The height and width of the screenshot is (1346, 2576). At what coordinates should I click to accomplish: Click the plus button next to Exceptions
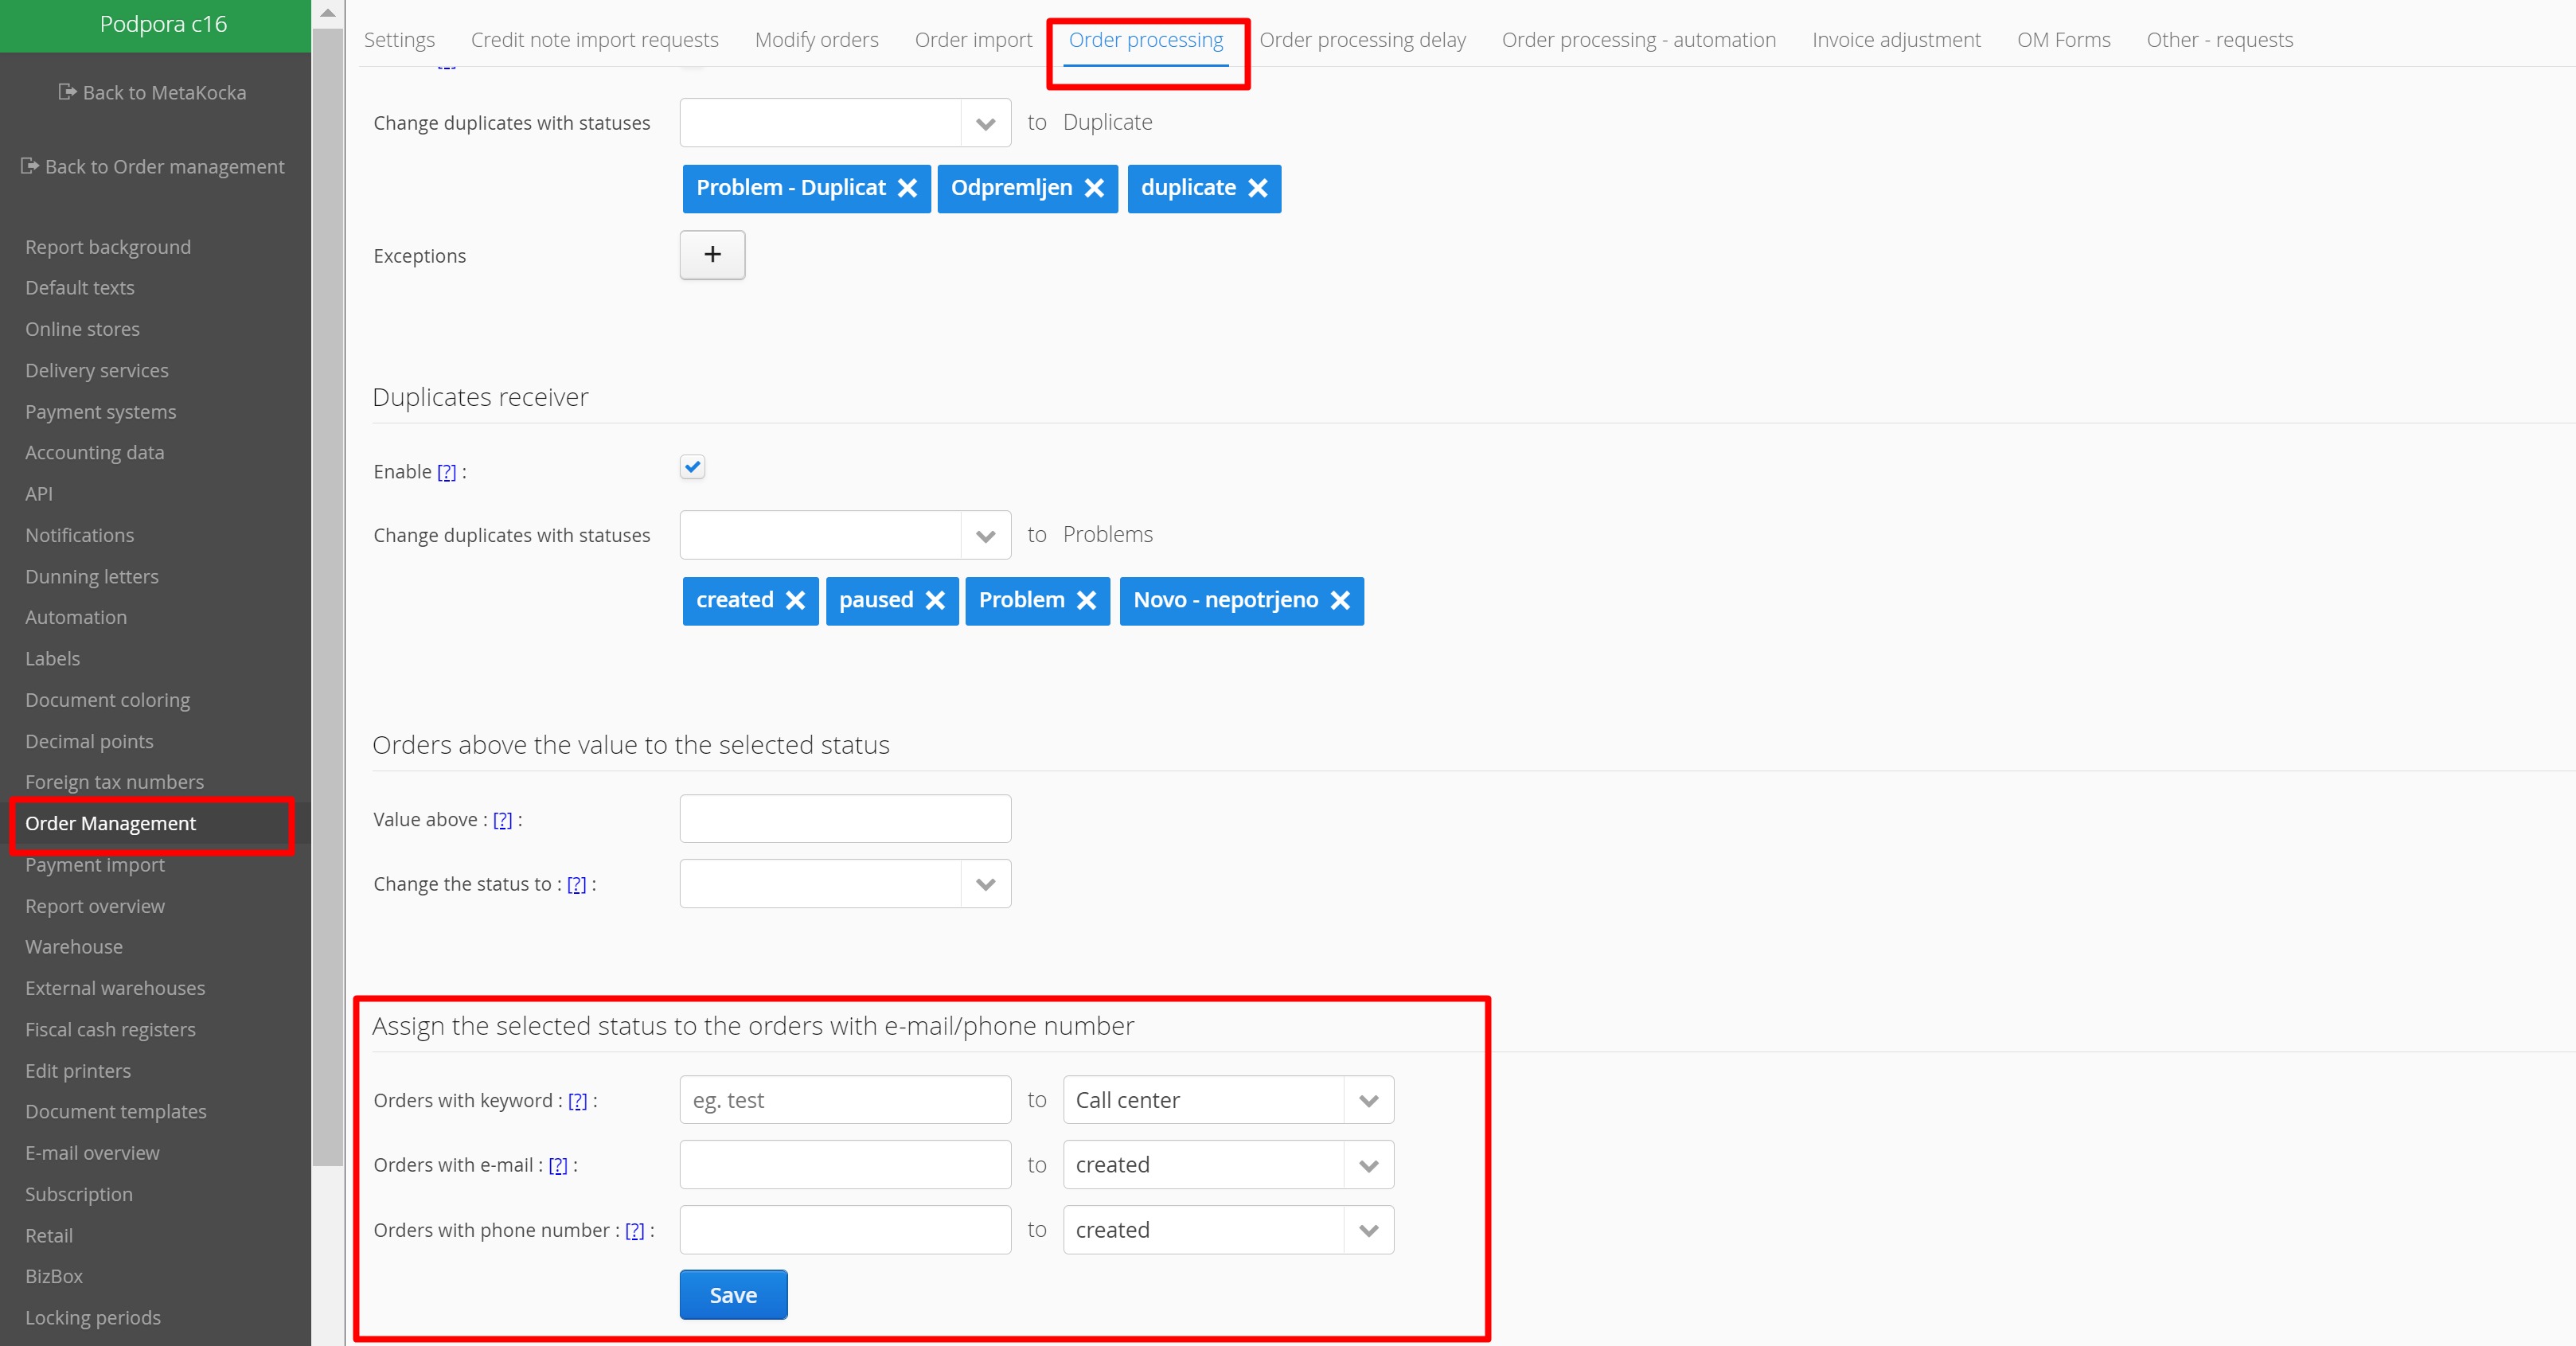click(712, 255)
